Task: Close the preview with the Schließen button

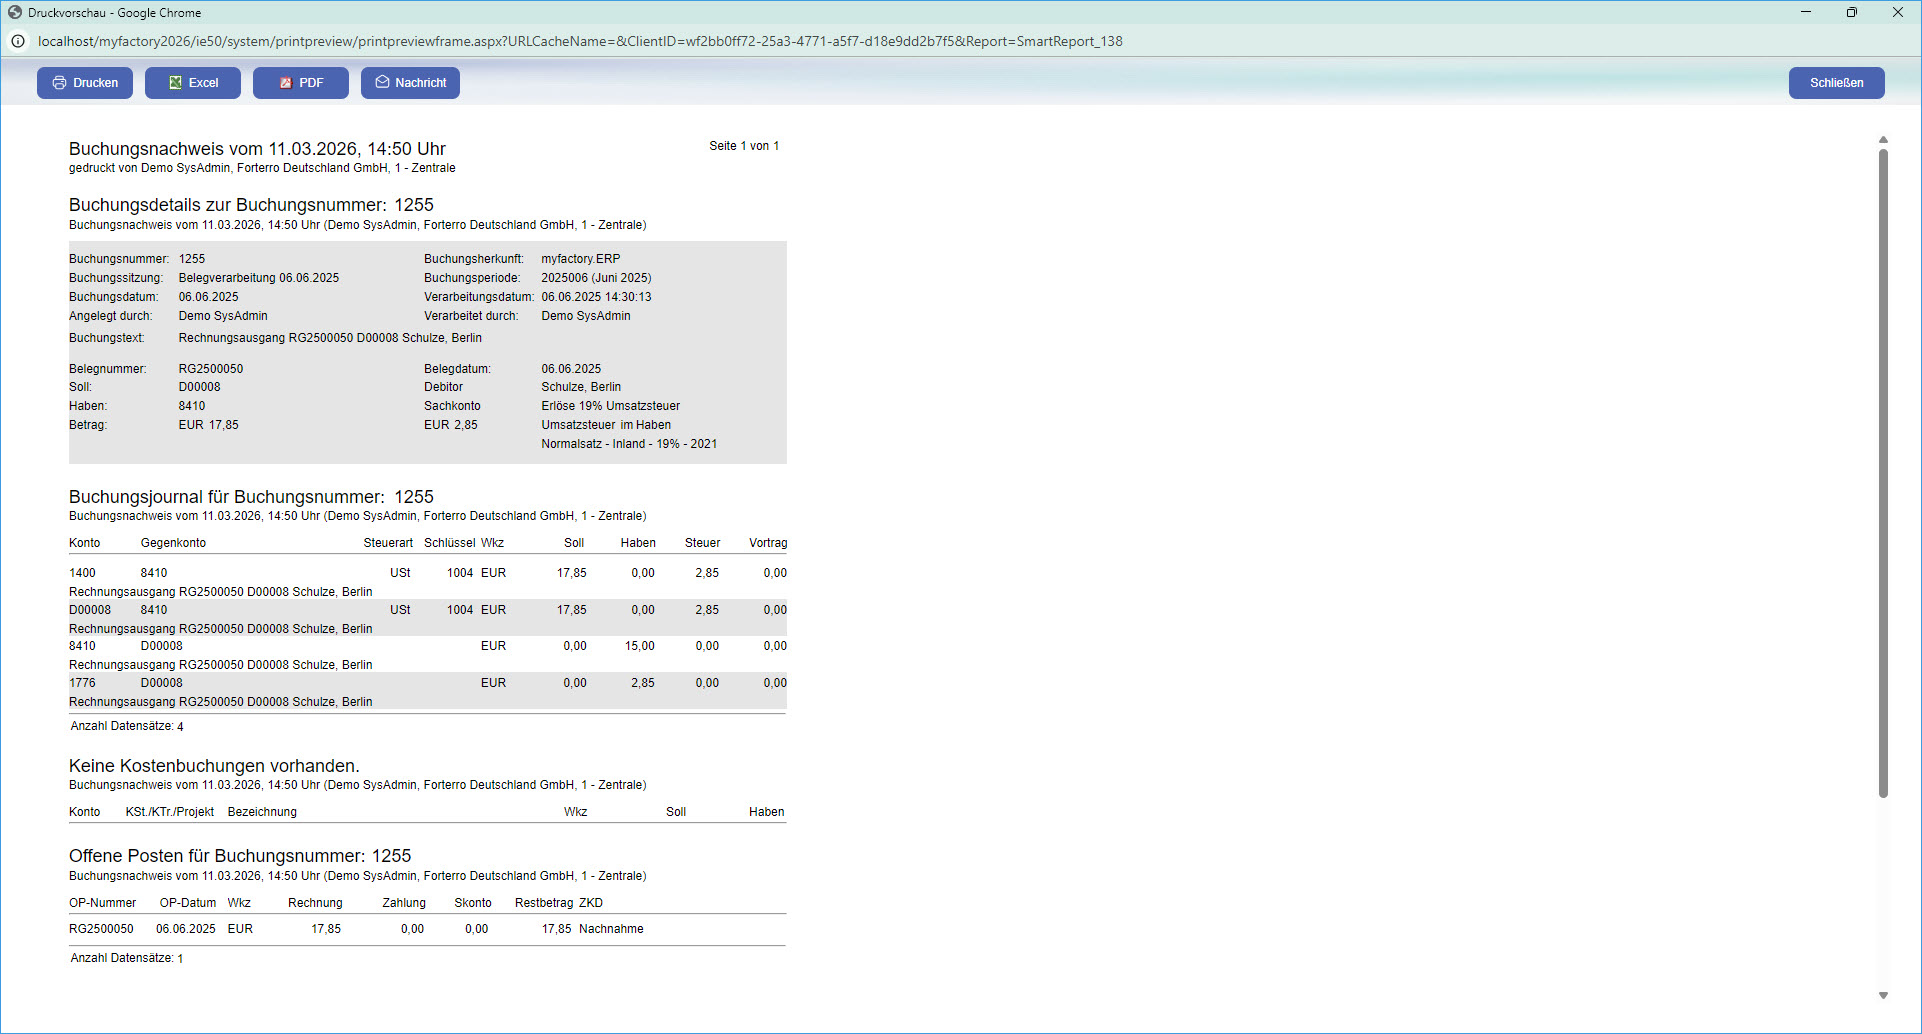Action: (x=1836, y=83)
